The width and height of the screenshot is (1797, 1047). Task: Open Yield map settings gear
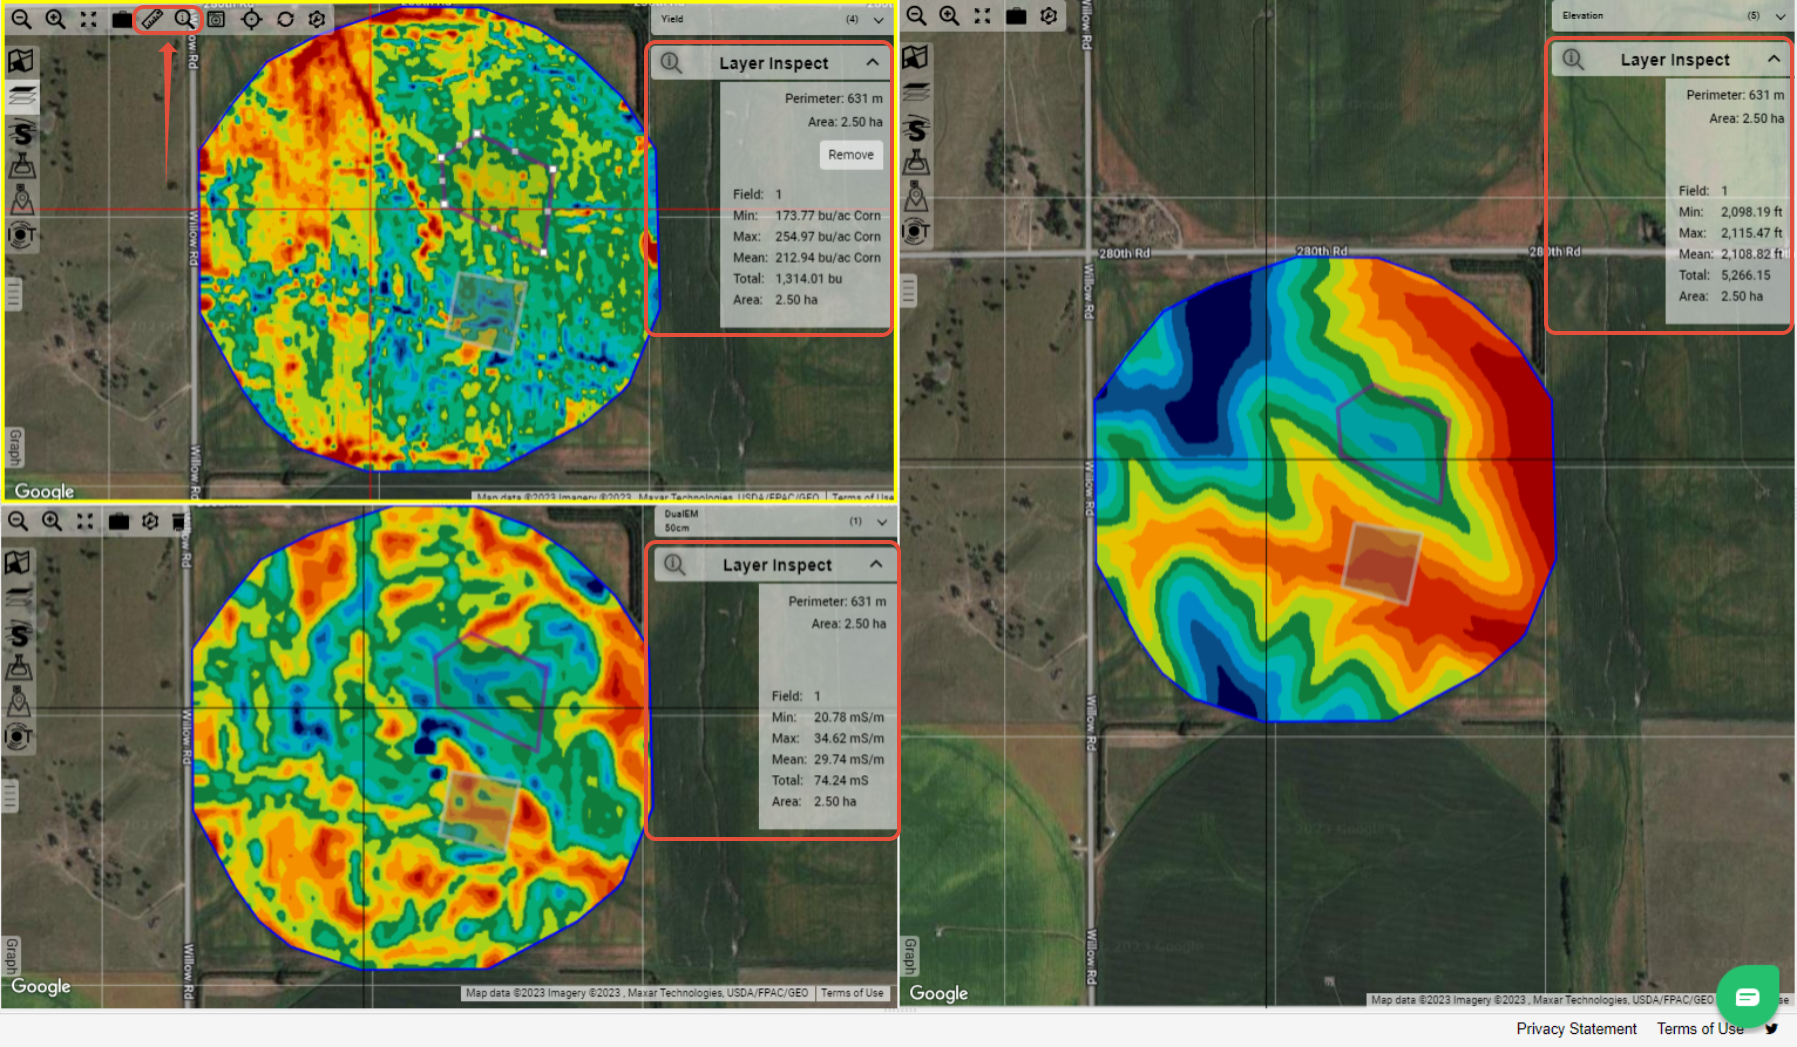[x=317, y=19]
